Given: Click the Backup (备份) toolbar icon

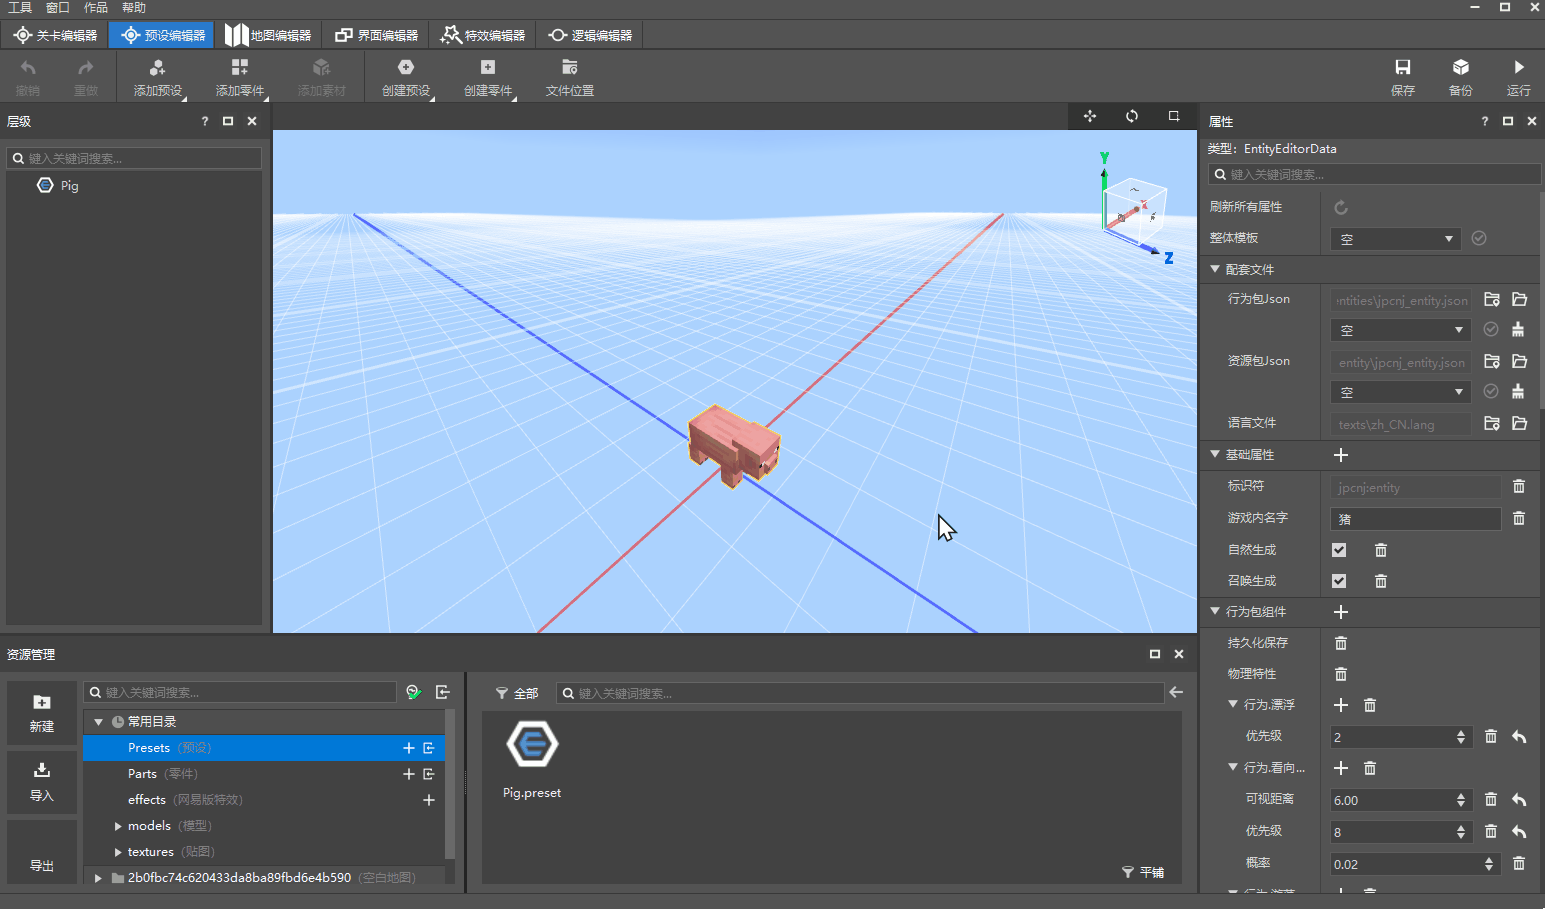Looking at the screenshot, I should [1460, 68].
